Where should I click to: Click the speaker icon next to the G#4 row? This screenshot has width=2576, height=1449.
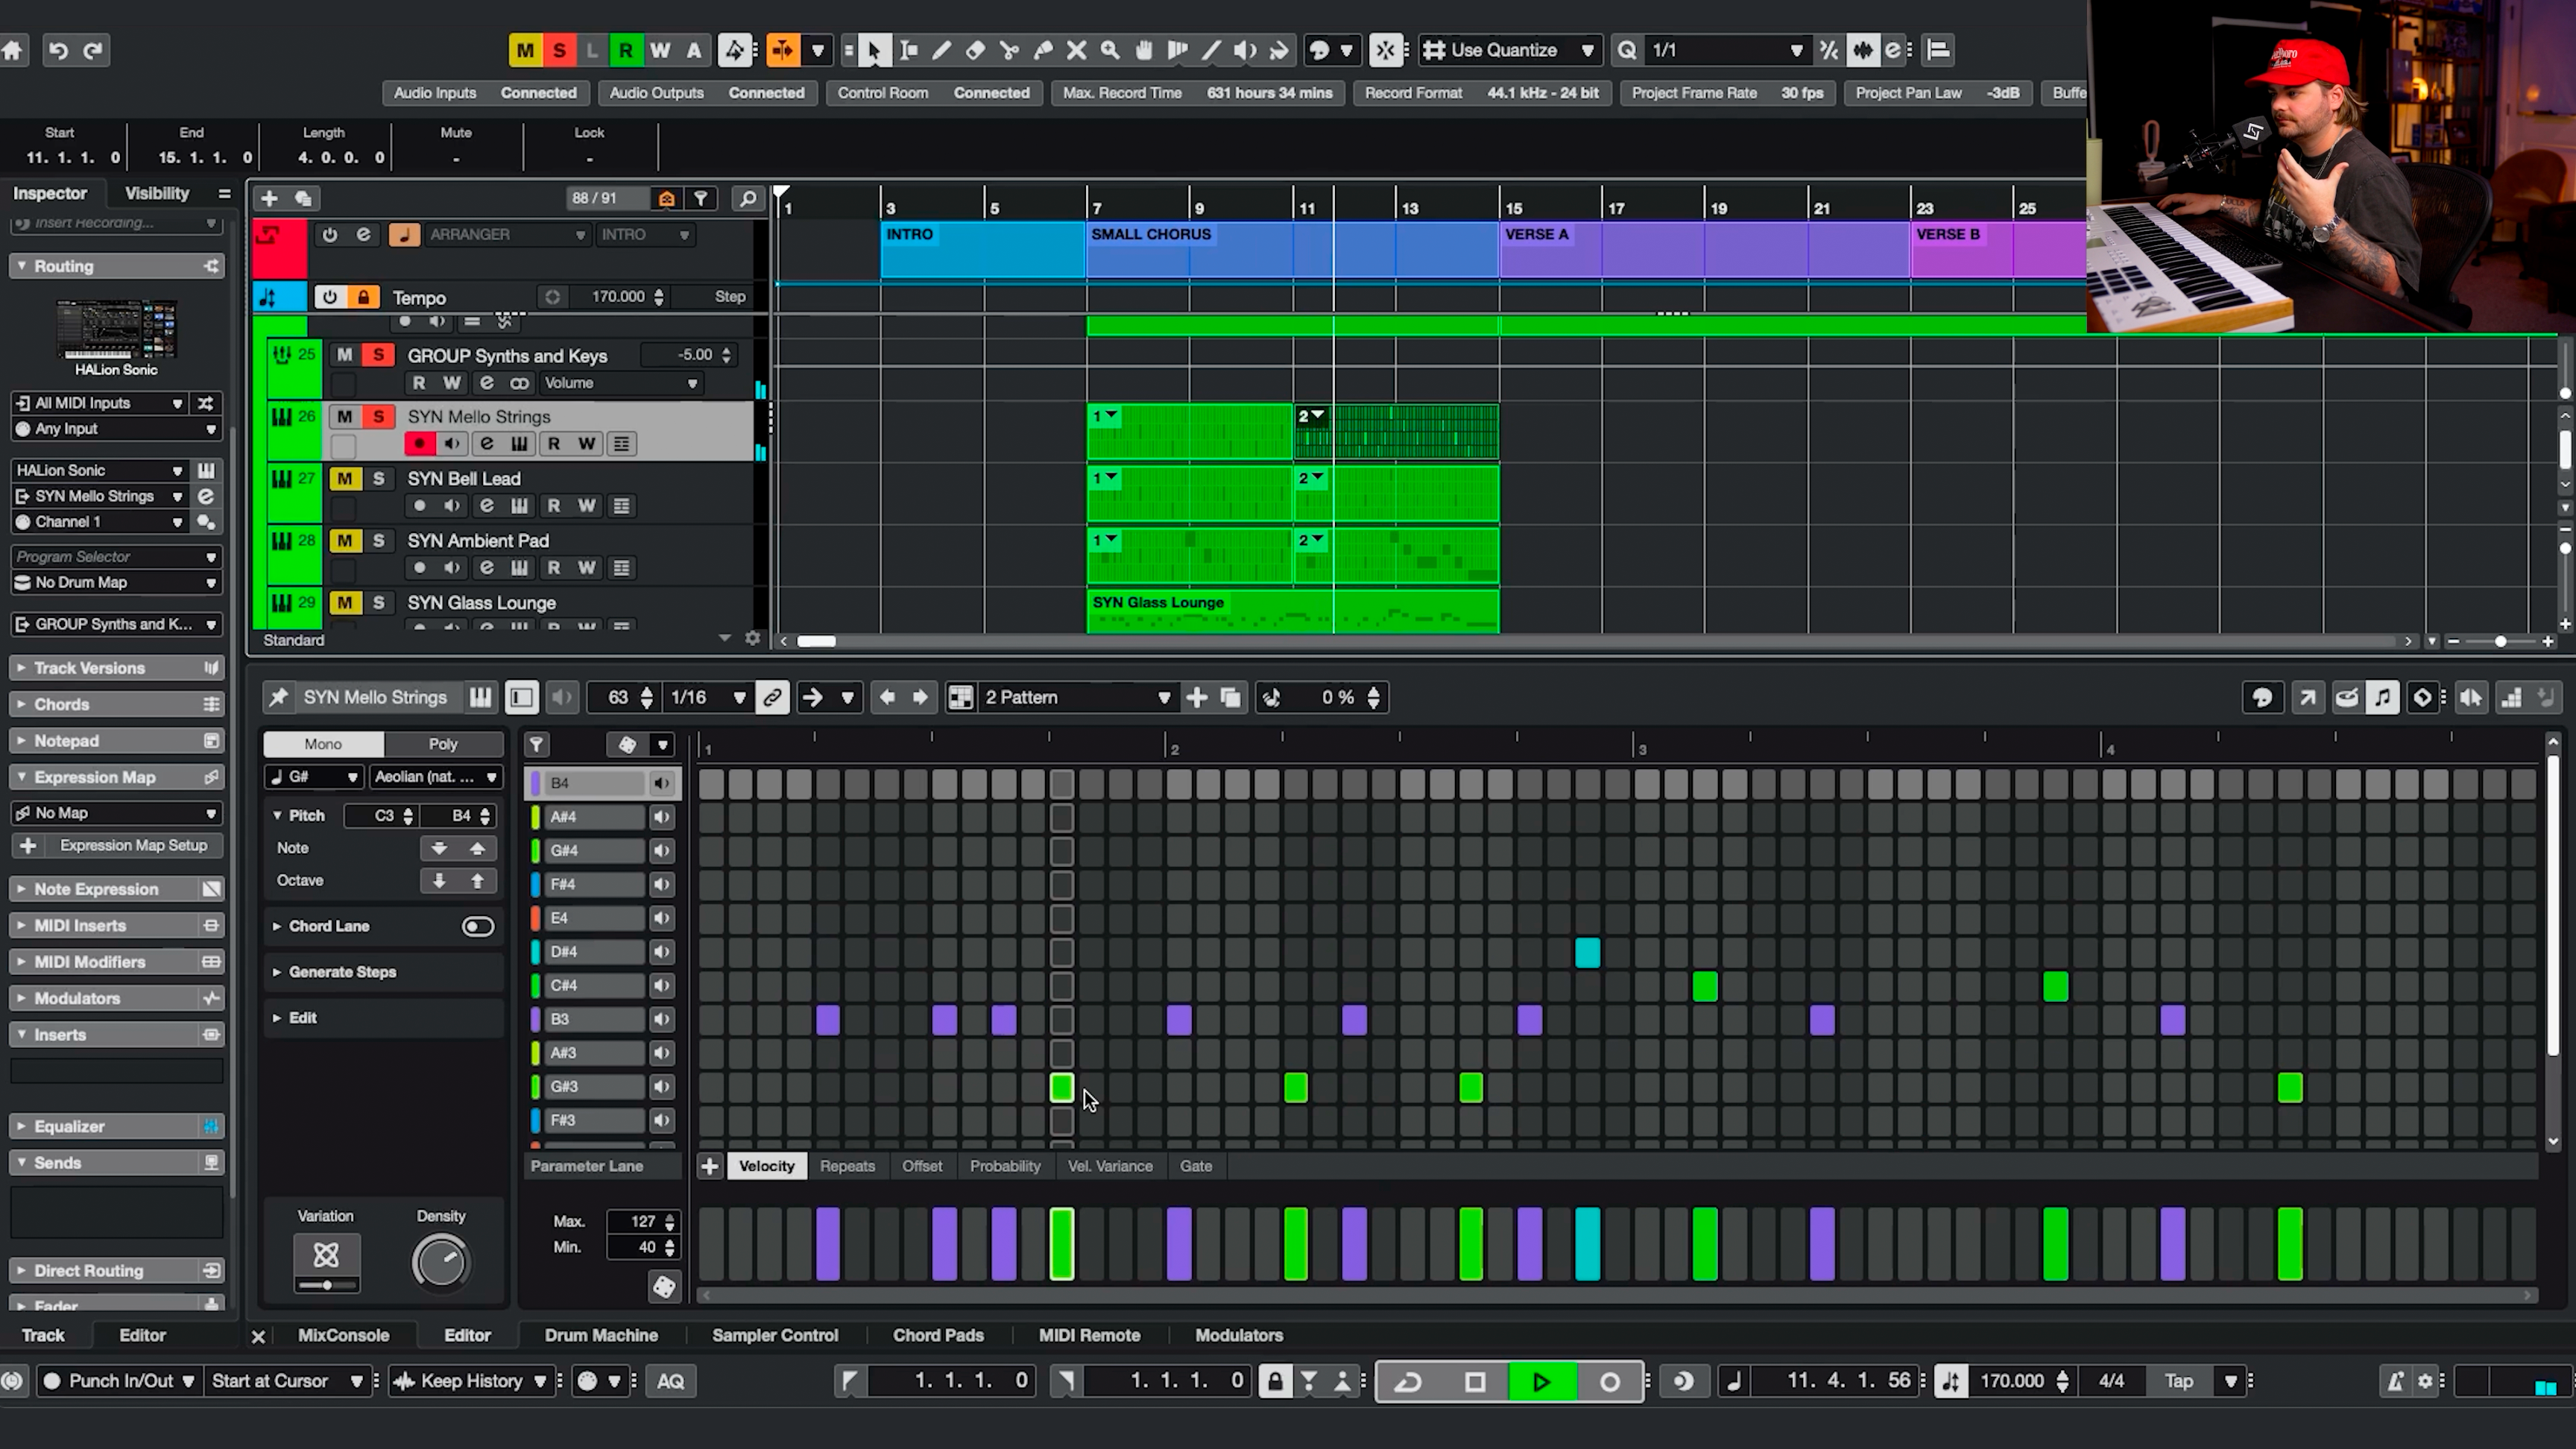point(661,850)
